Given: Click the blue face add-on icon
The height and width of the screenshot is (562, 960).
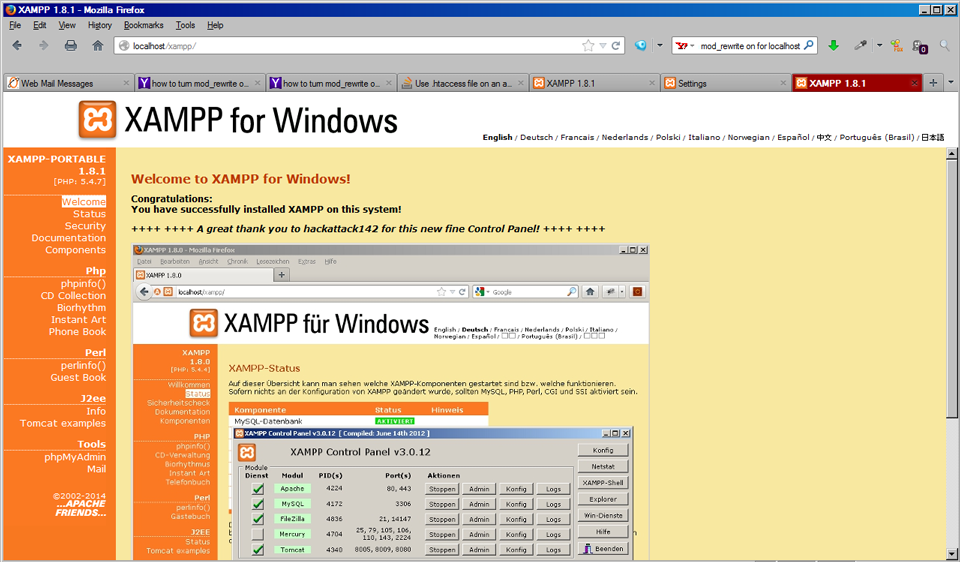Looking at the screenshot, I should (x=640, y=45).
